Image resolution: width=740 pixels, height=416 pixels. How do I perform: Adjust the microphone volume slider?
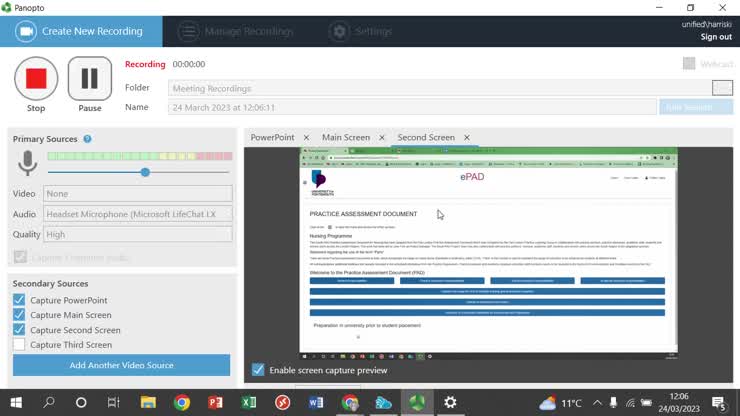pyautogui.click(x=145, y=172)
